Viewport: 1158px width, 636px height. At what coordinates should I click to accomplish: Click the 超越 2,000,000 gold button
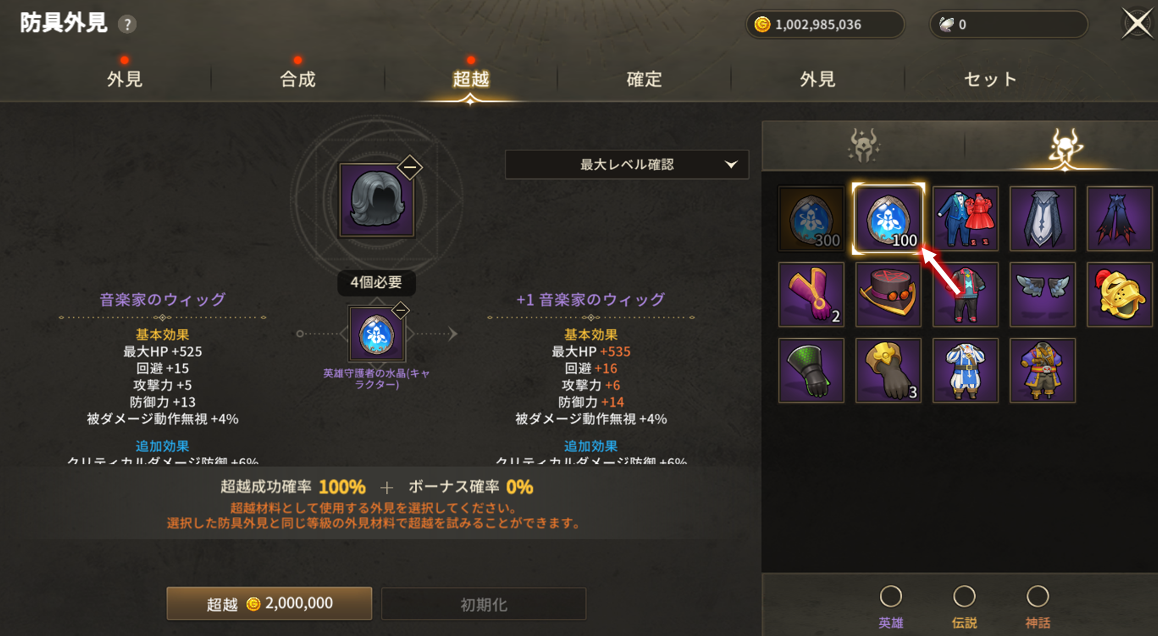tap(270, 603)
